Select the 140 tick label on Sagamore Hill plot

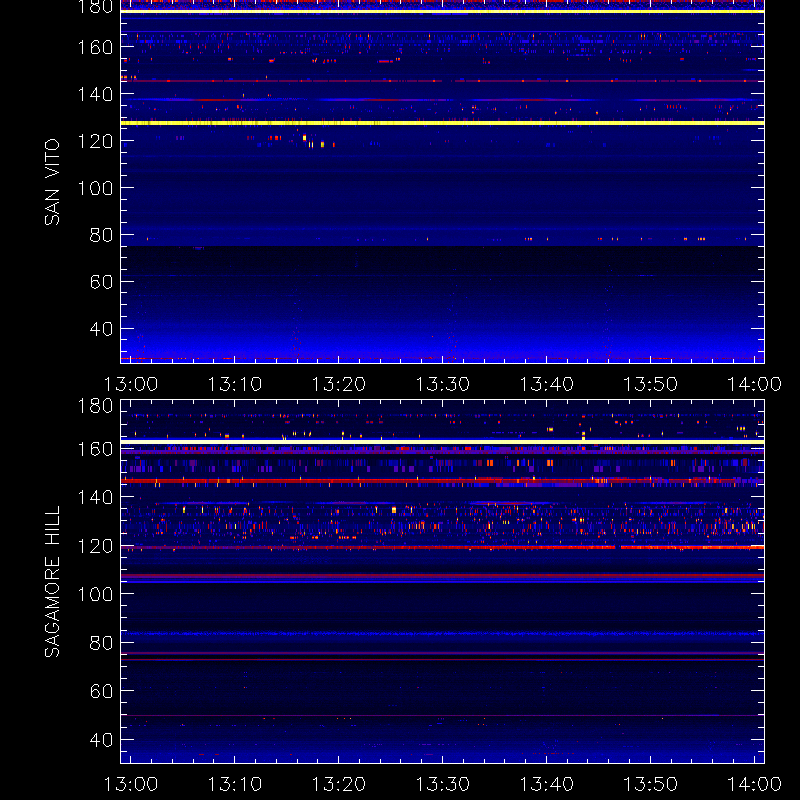click(95, 497)
